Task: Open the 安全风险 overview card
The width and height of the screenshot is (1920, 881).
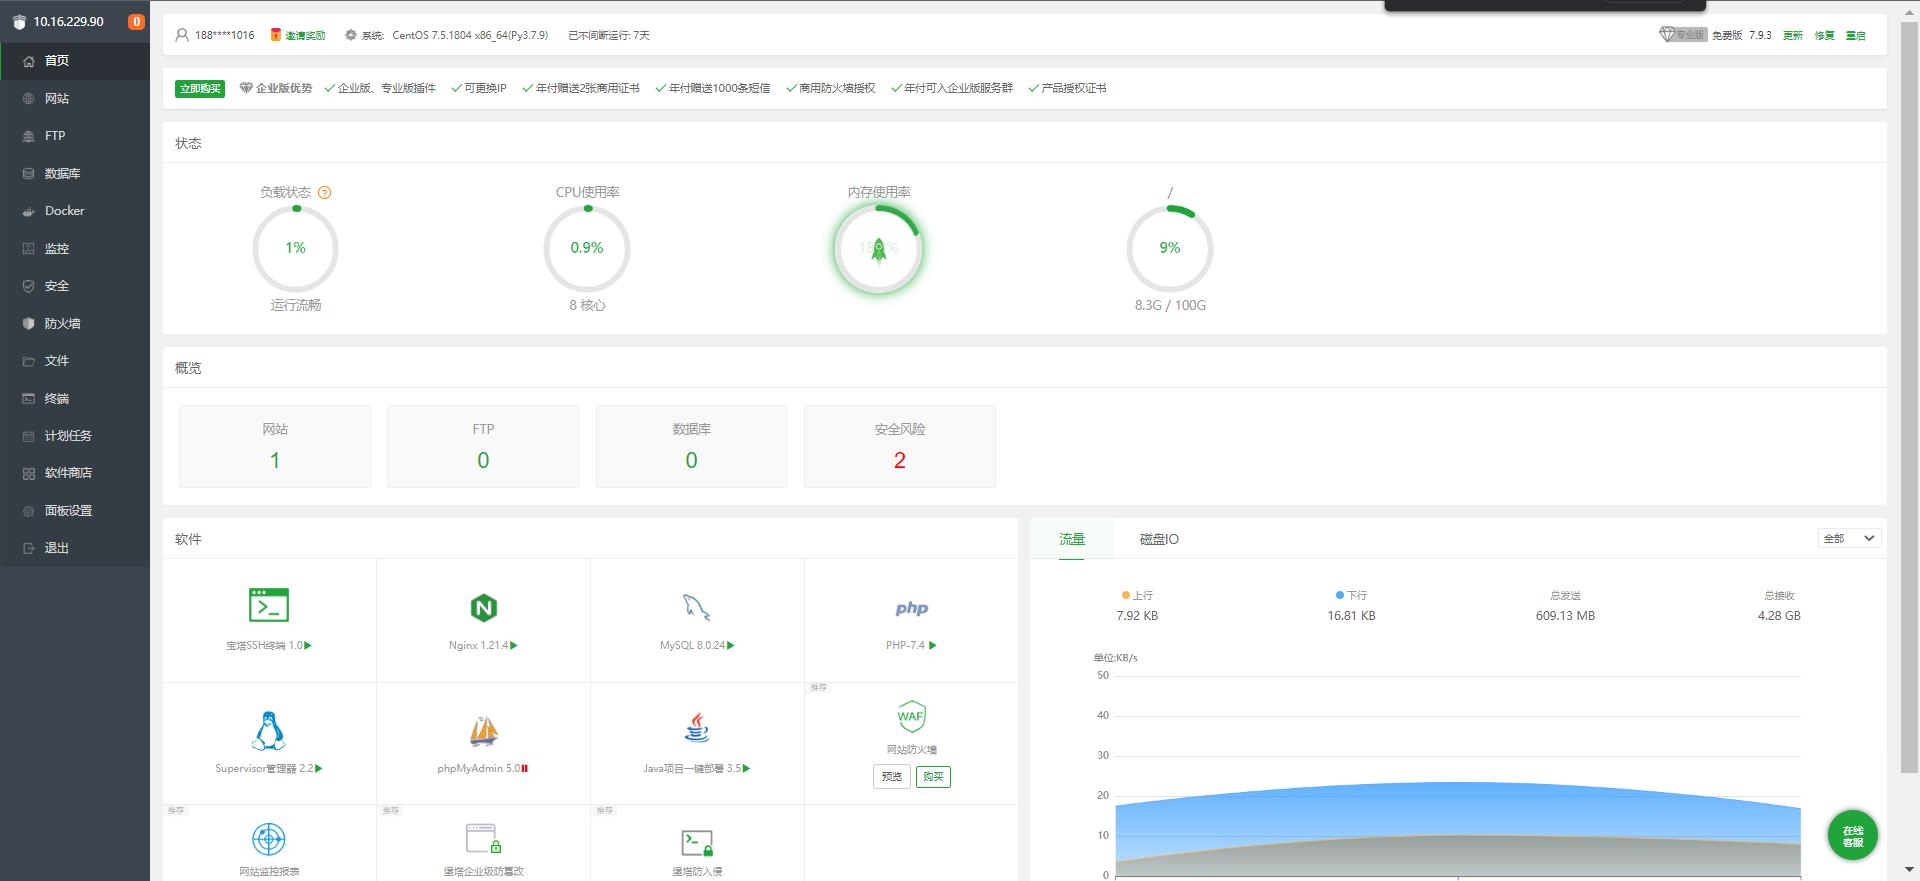Action: 900,446
